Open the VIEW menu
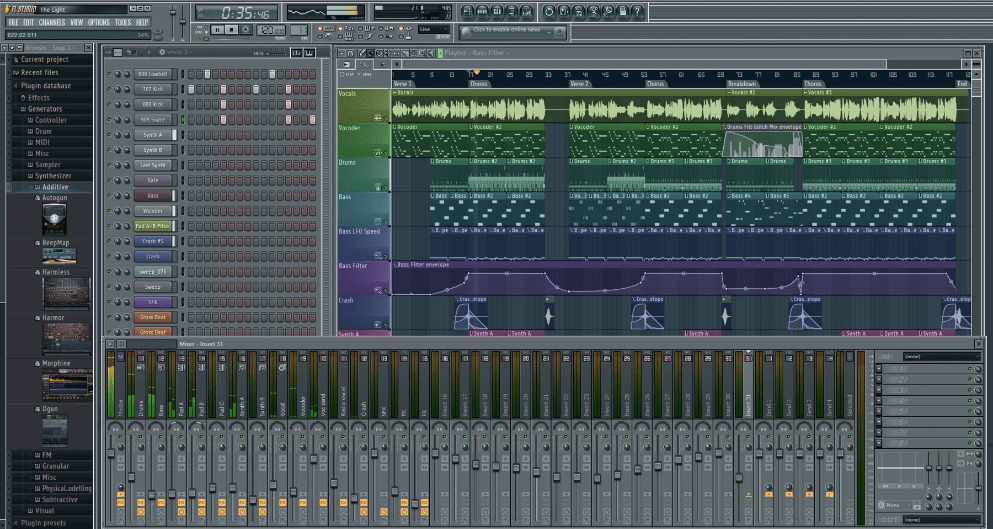The width and height of the screenshot is (993, 529). click(x=77, y=22)
